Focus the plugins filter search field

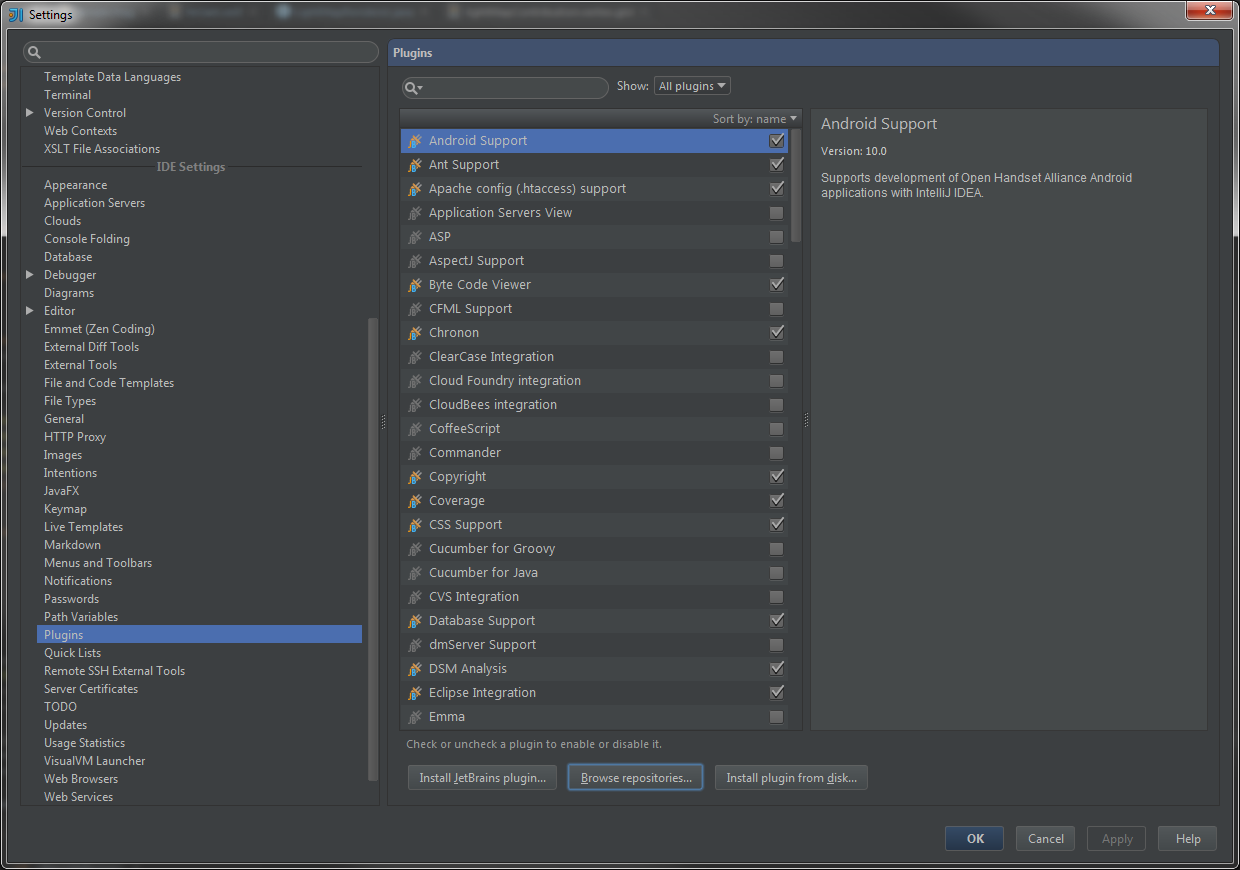tap(505, 88)
